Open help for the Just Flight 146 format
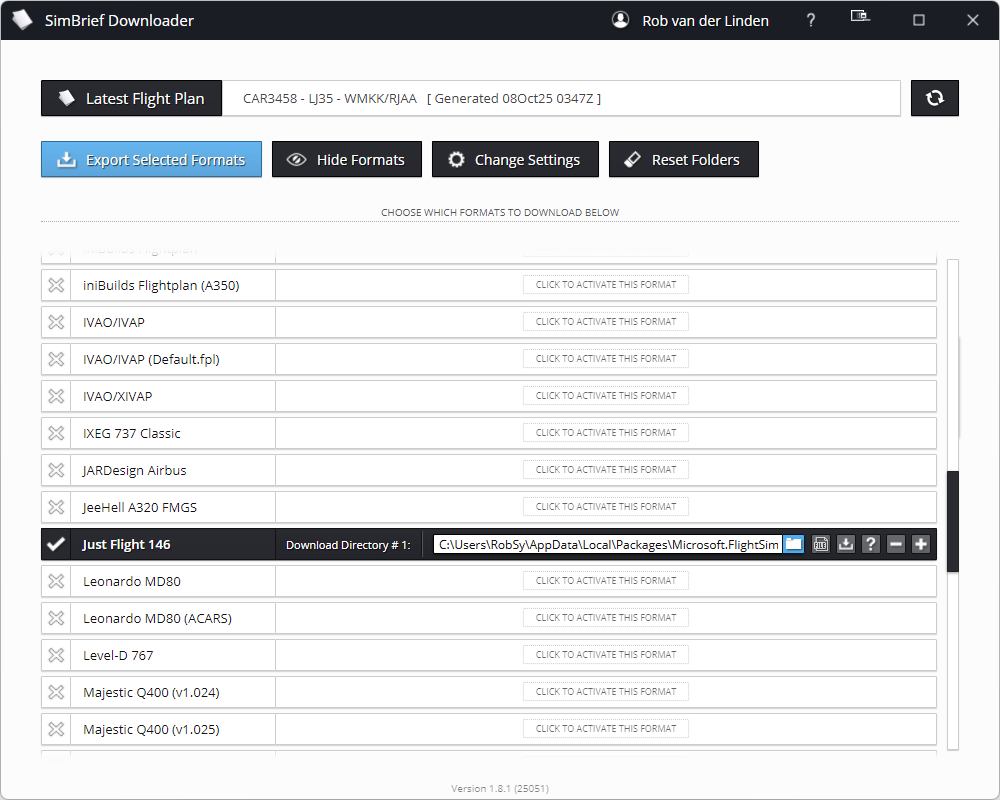The width and height of the screenshot is (1000, 800). (x=871, y=544)
